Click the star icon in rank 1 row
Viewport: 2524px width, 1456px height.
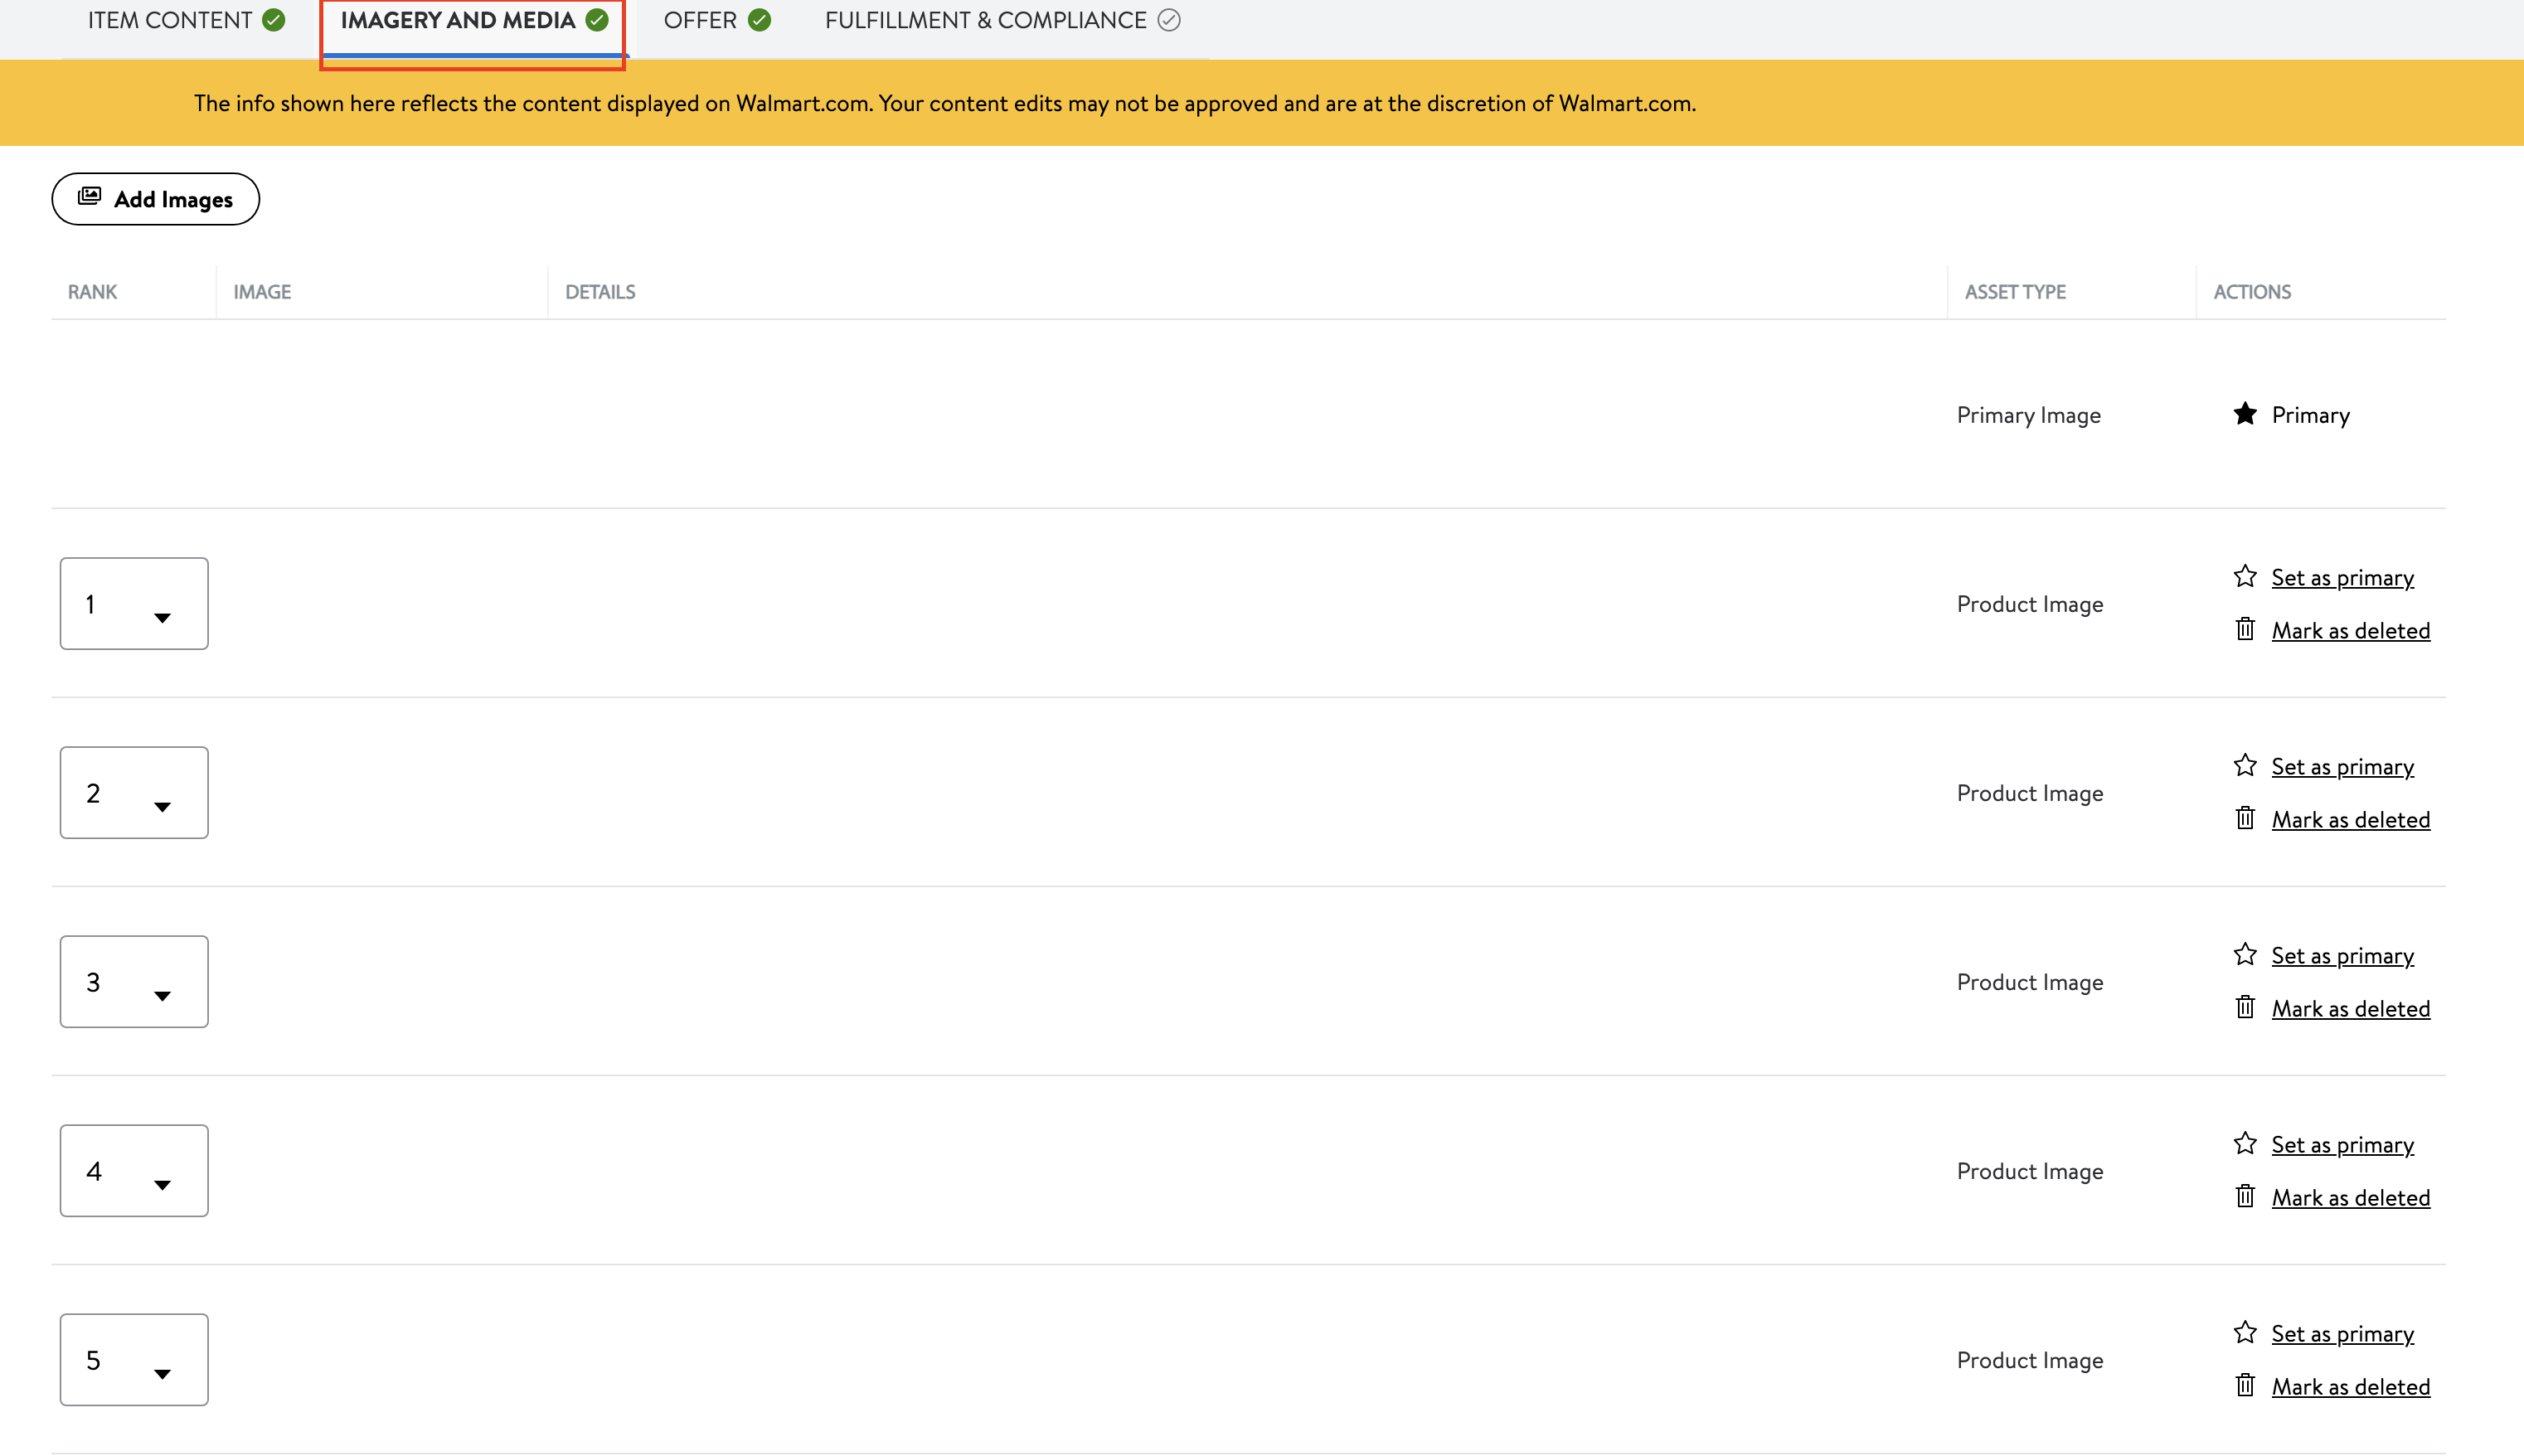pos(2245,577)
